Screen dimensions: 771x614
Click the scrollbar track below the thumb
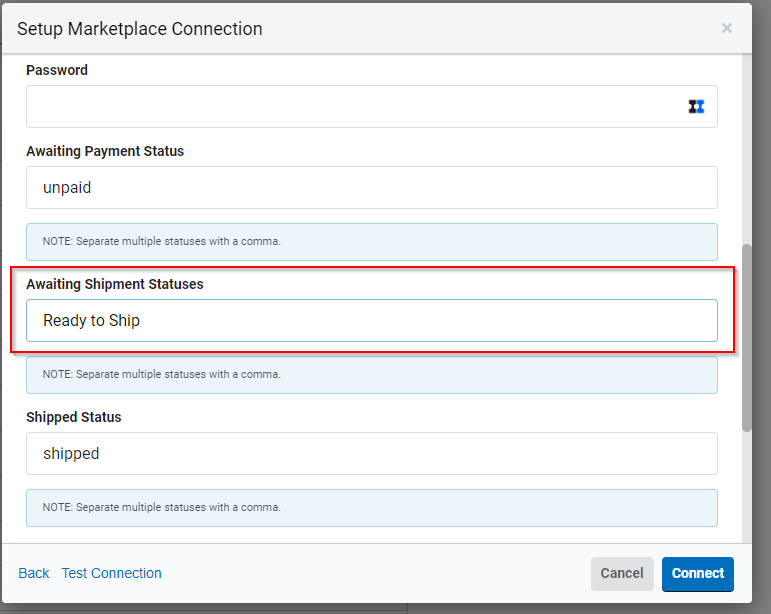tap(746, 490)
